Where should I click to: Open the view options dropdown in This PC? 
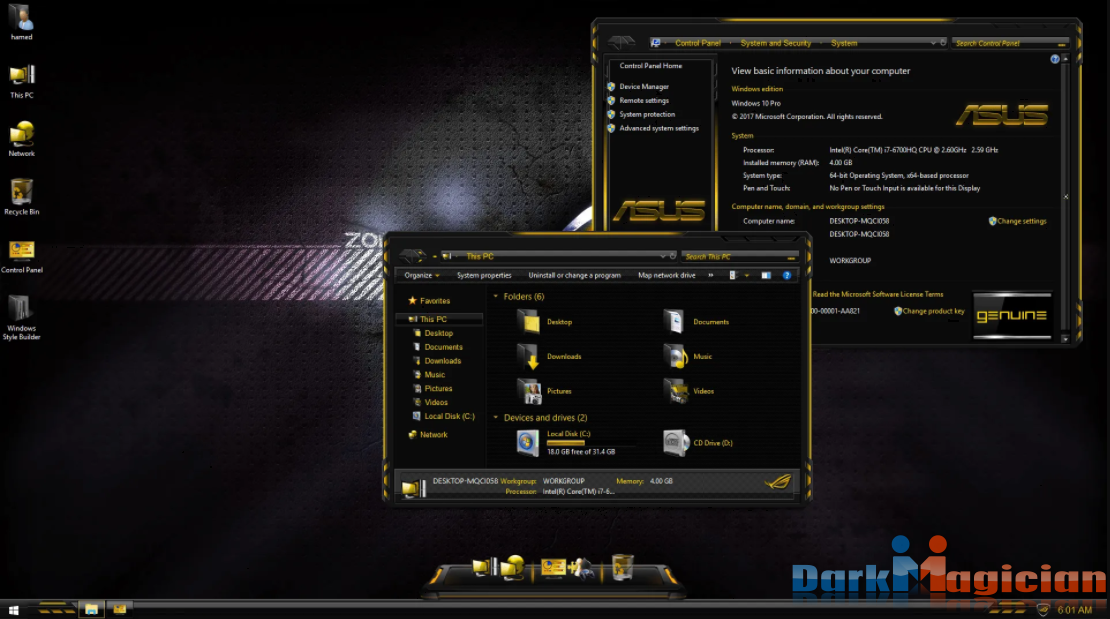pos(747,276)
